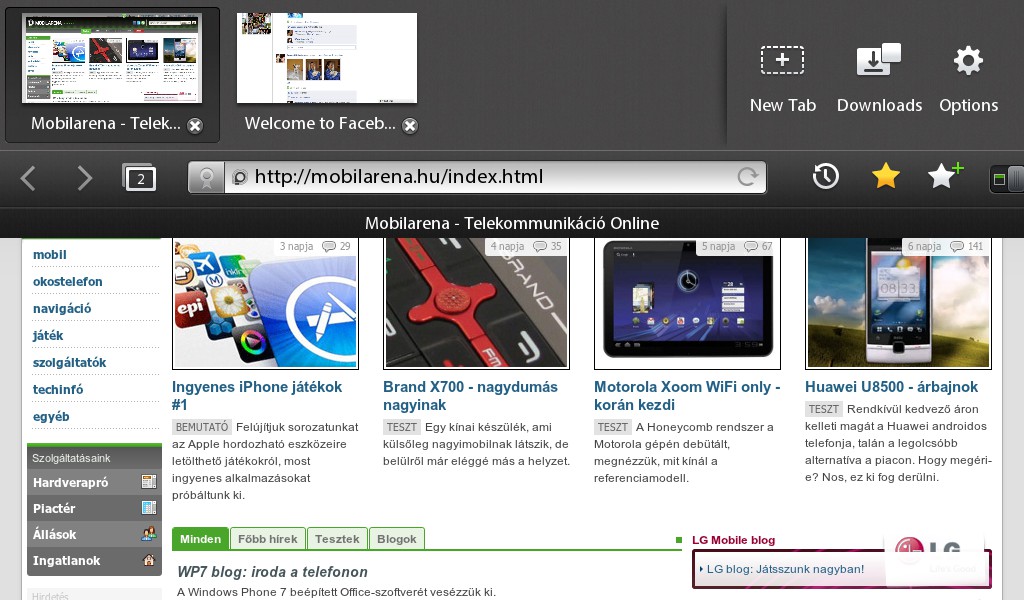Image resolution: width=1024 pixels, height=600 pixels.
Task: Open Állások service
Action: pos(54,535)
